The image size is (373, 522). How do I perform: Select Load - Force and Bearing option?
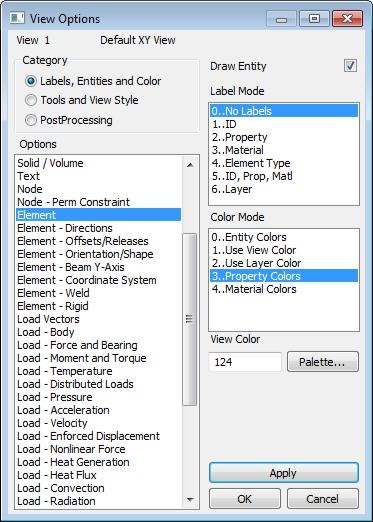click(99, 345)
